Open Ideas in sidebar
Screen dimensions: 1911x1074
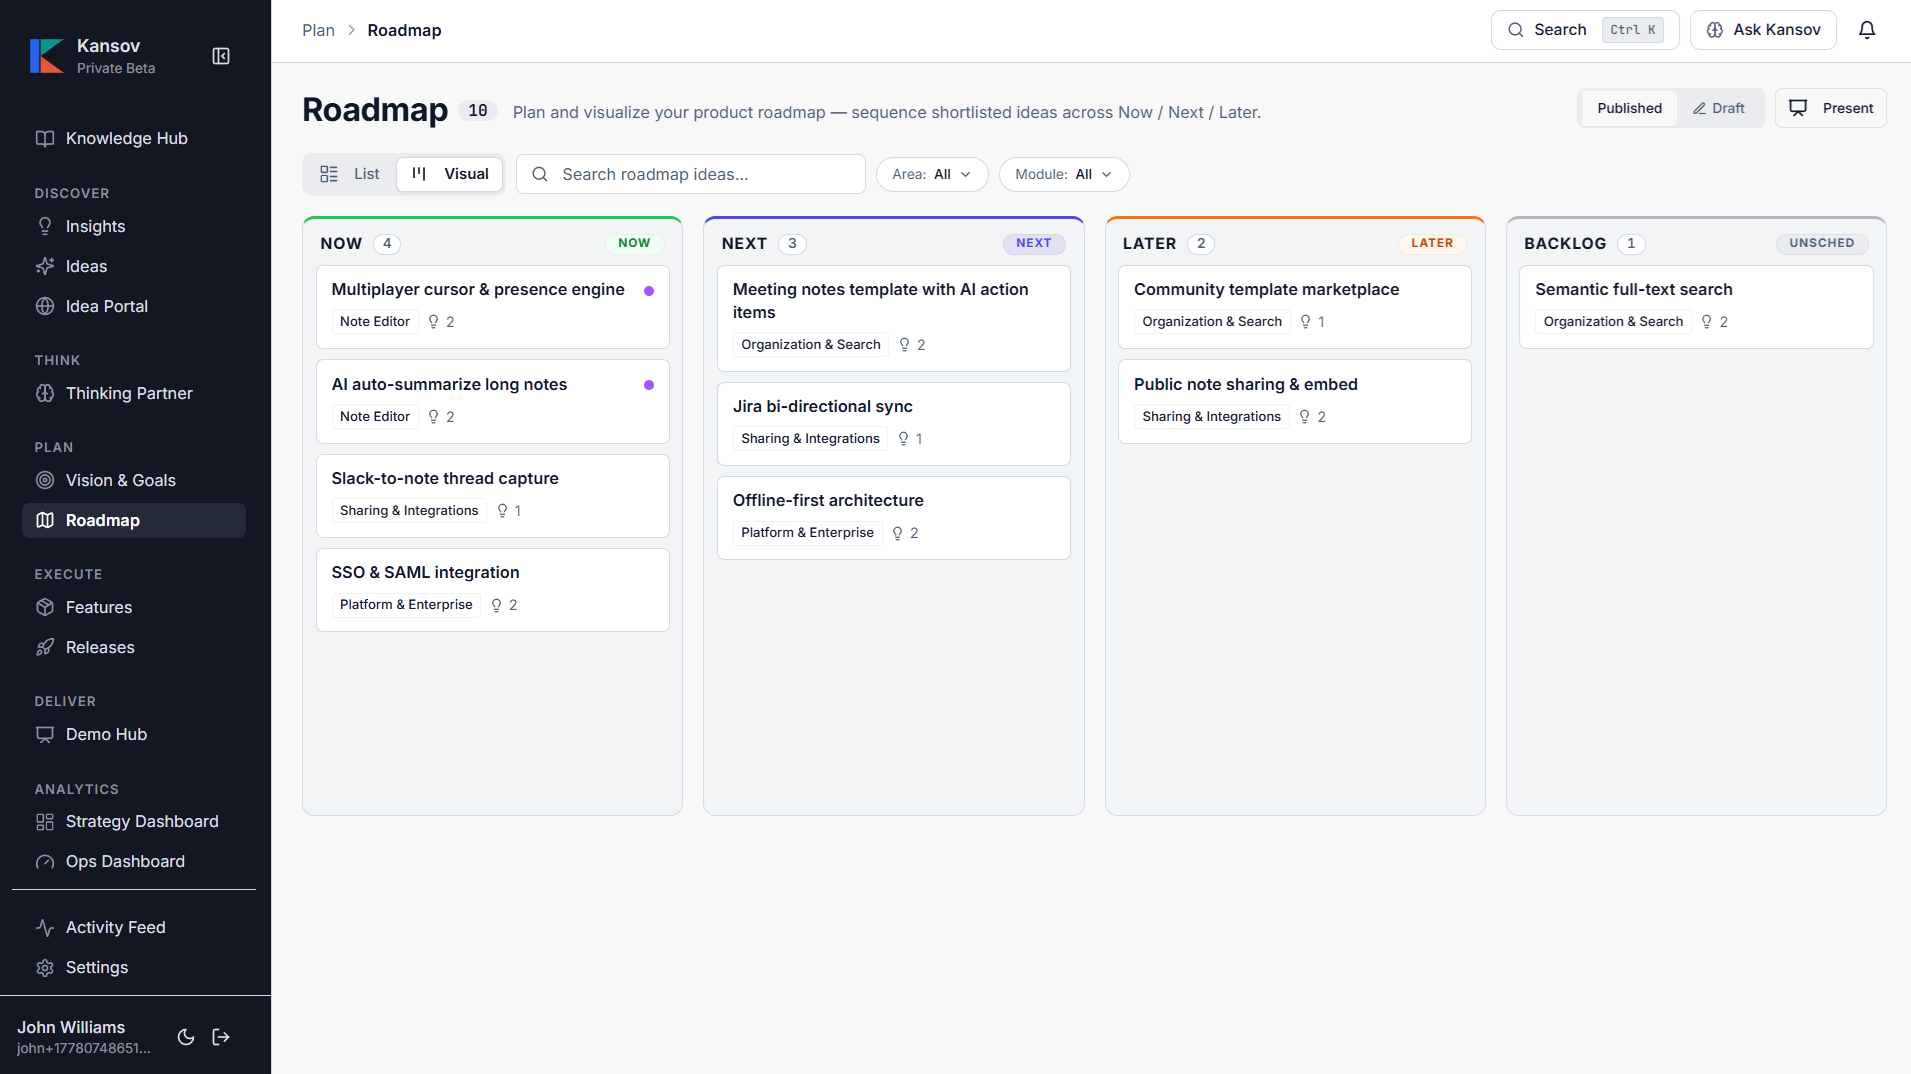pyautogui.click(x=134, y=266)
